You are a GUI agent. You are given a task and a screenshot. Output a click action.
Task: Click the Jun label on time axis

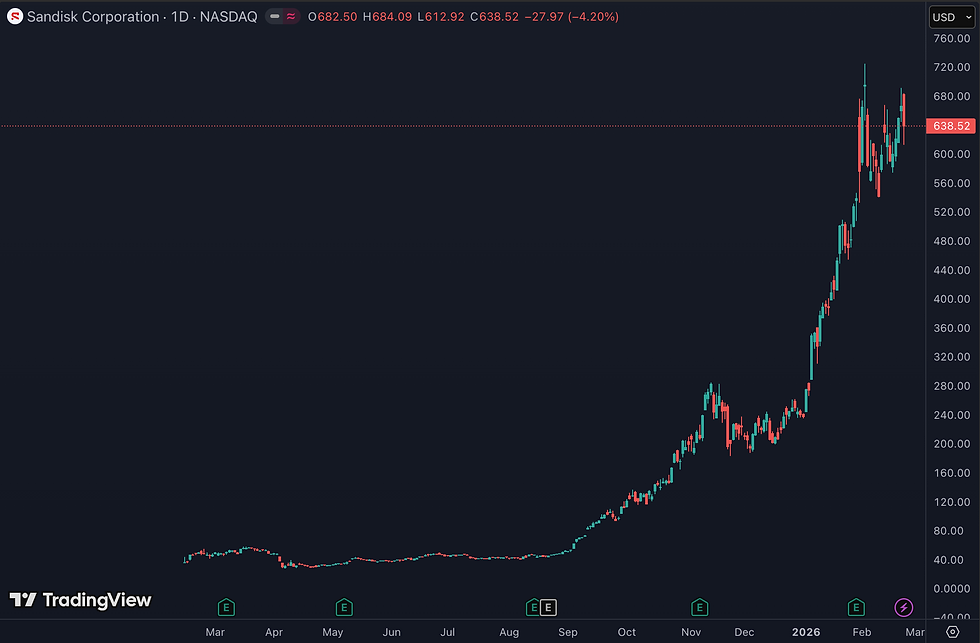point(391,632)
